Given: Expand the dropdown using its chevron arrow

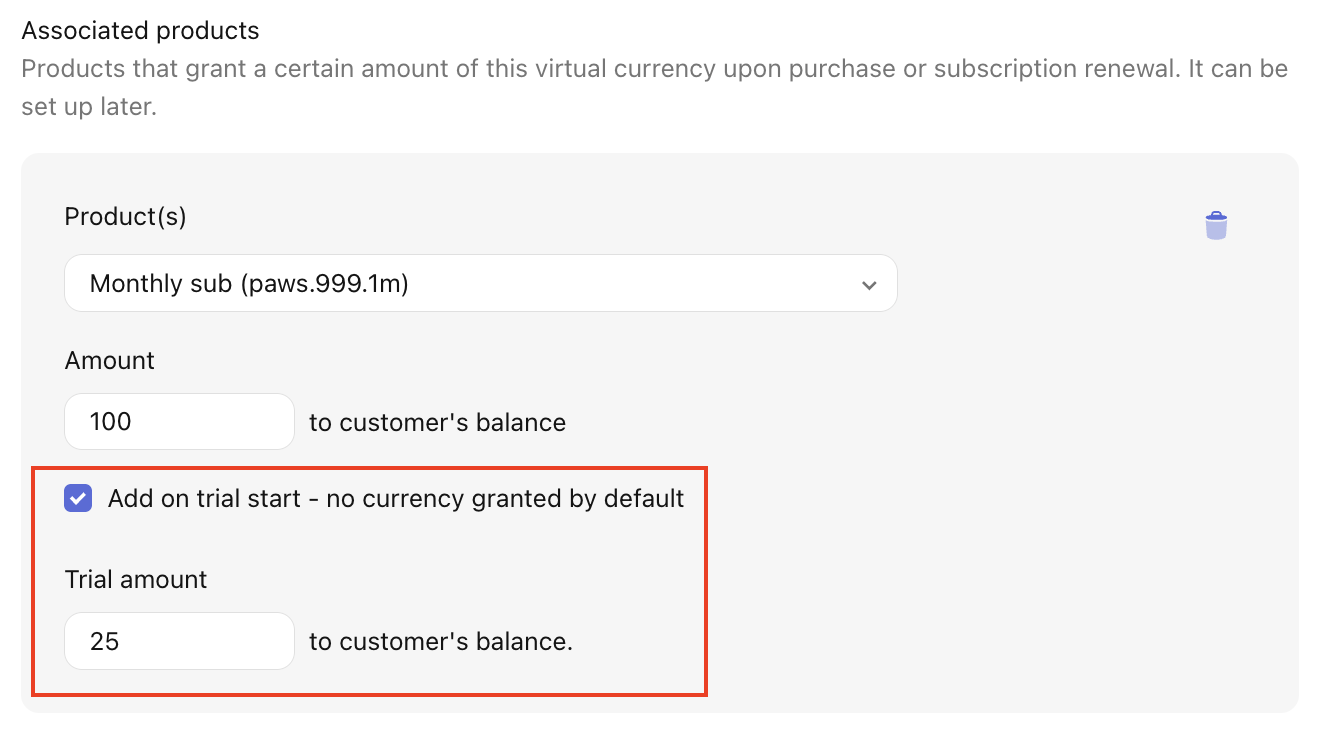Looking at the screenshot, I should (x=869, y=285).
